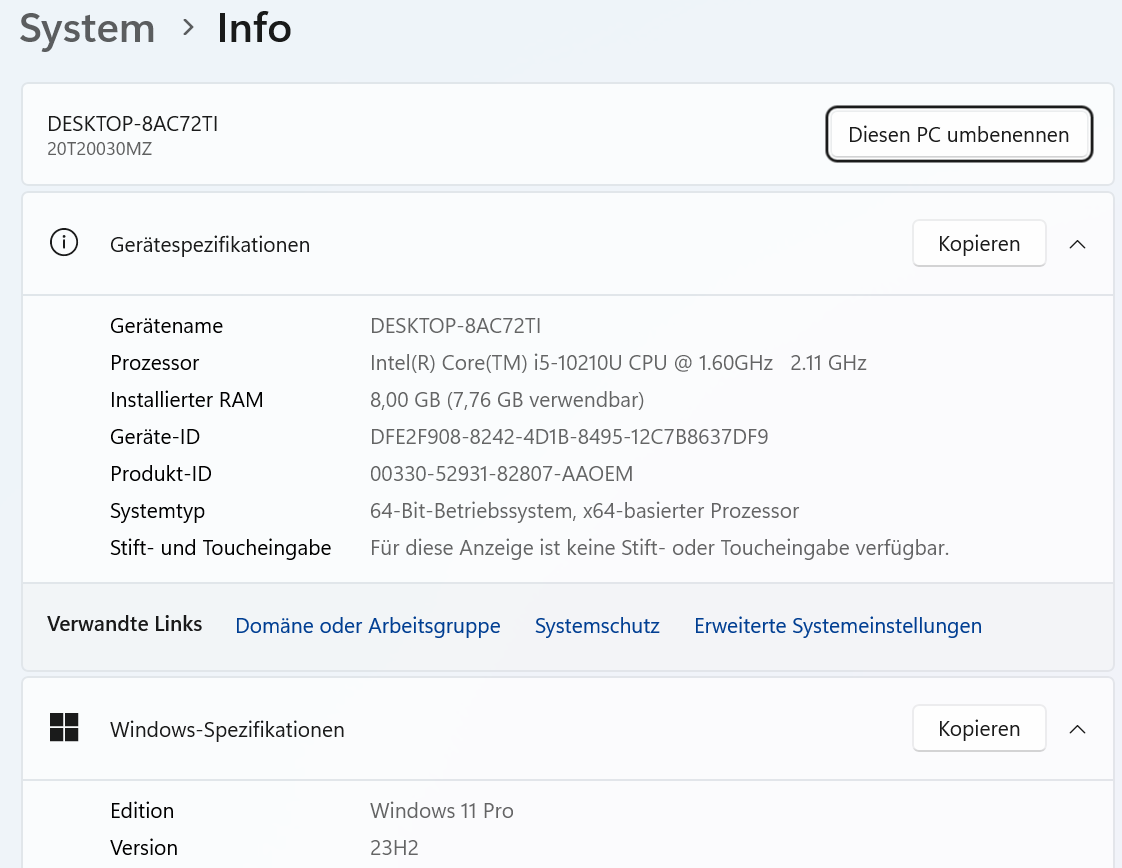Viewport: 1122px width, 868px height.
Task: Click the breadcrumb arrow after System
Action: [187, 28]
